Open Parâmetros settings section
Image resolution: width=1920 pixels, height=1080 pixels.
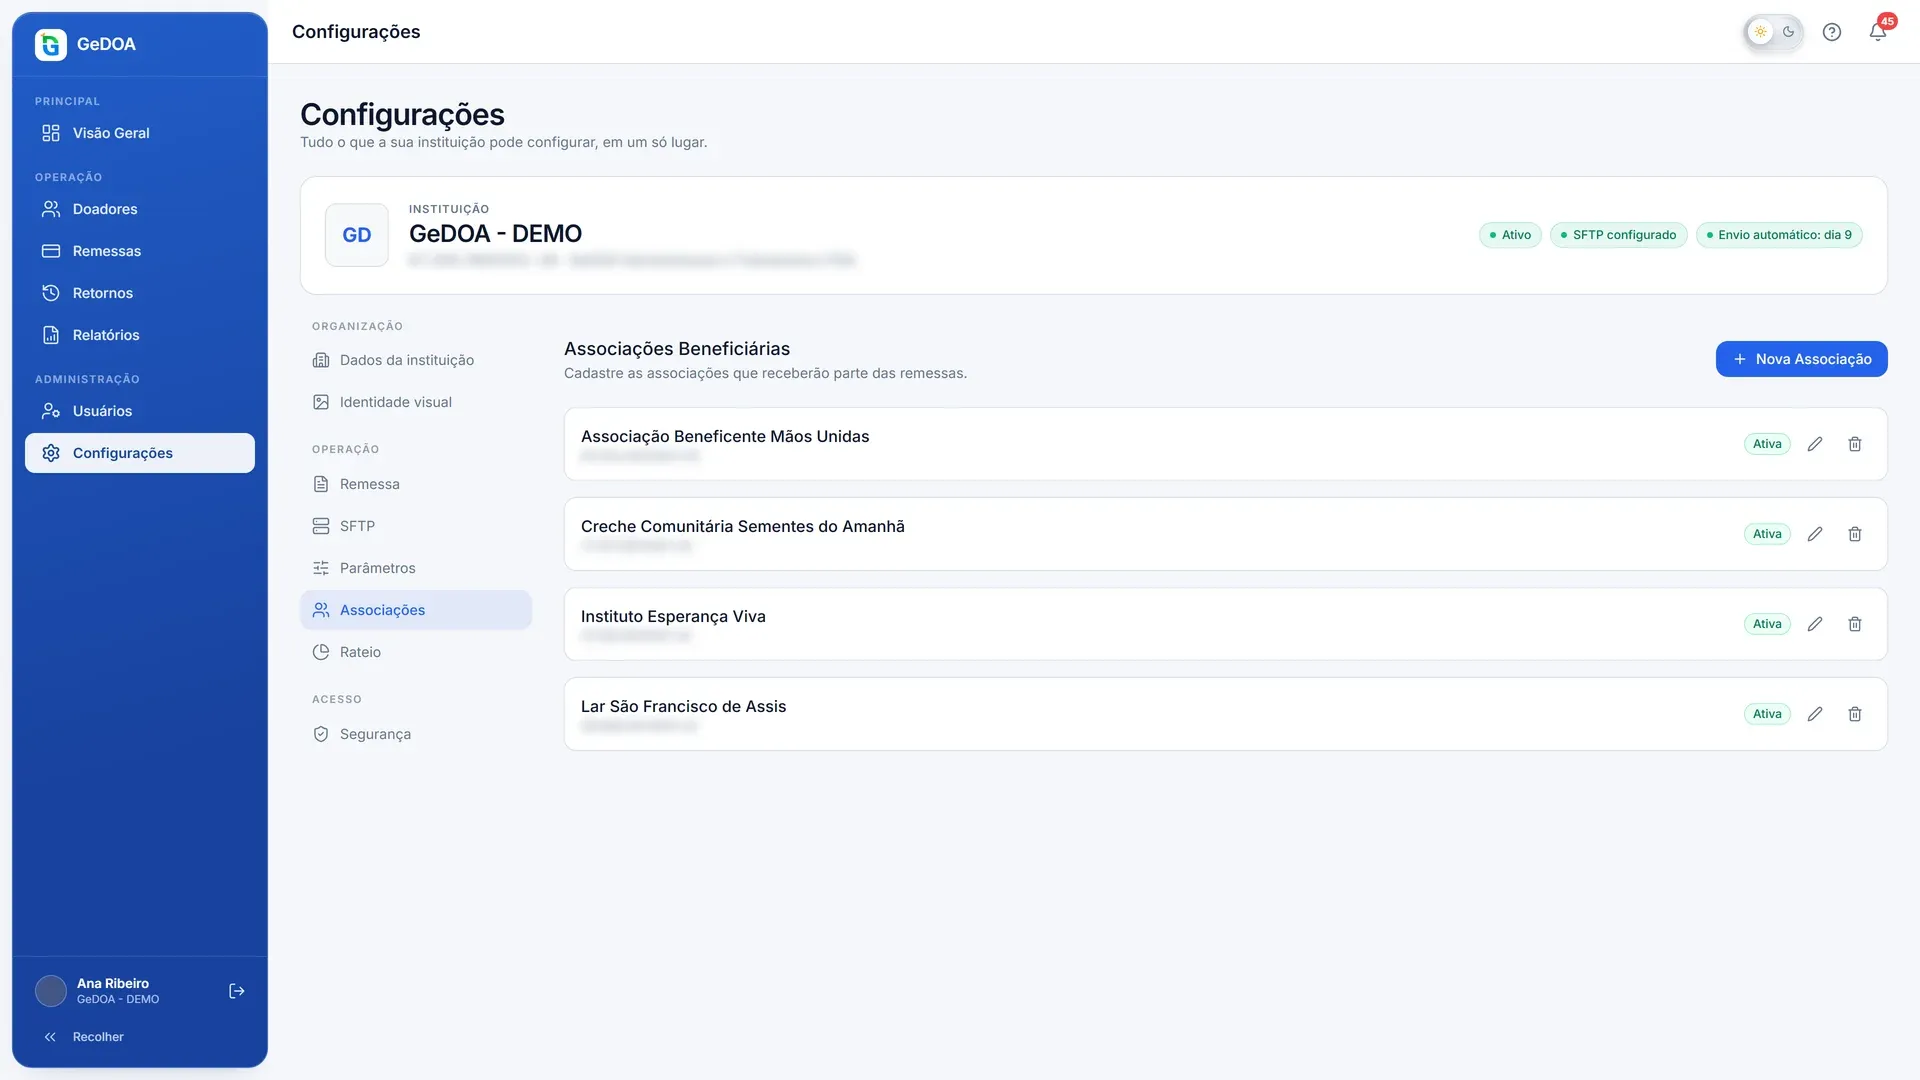[416, 568]
